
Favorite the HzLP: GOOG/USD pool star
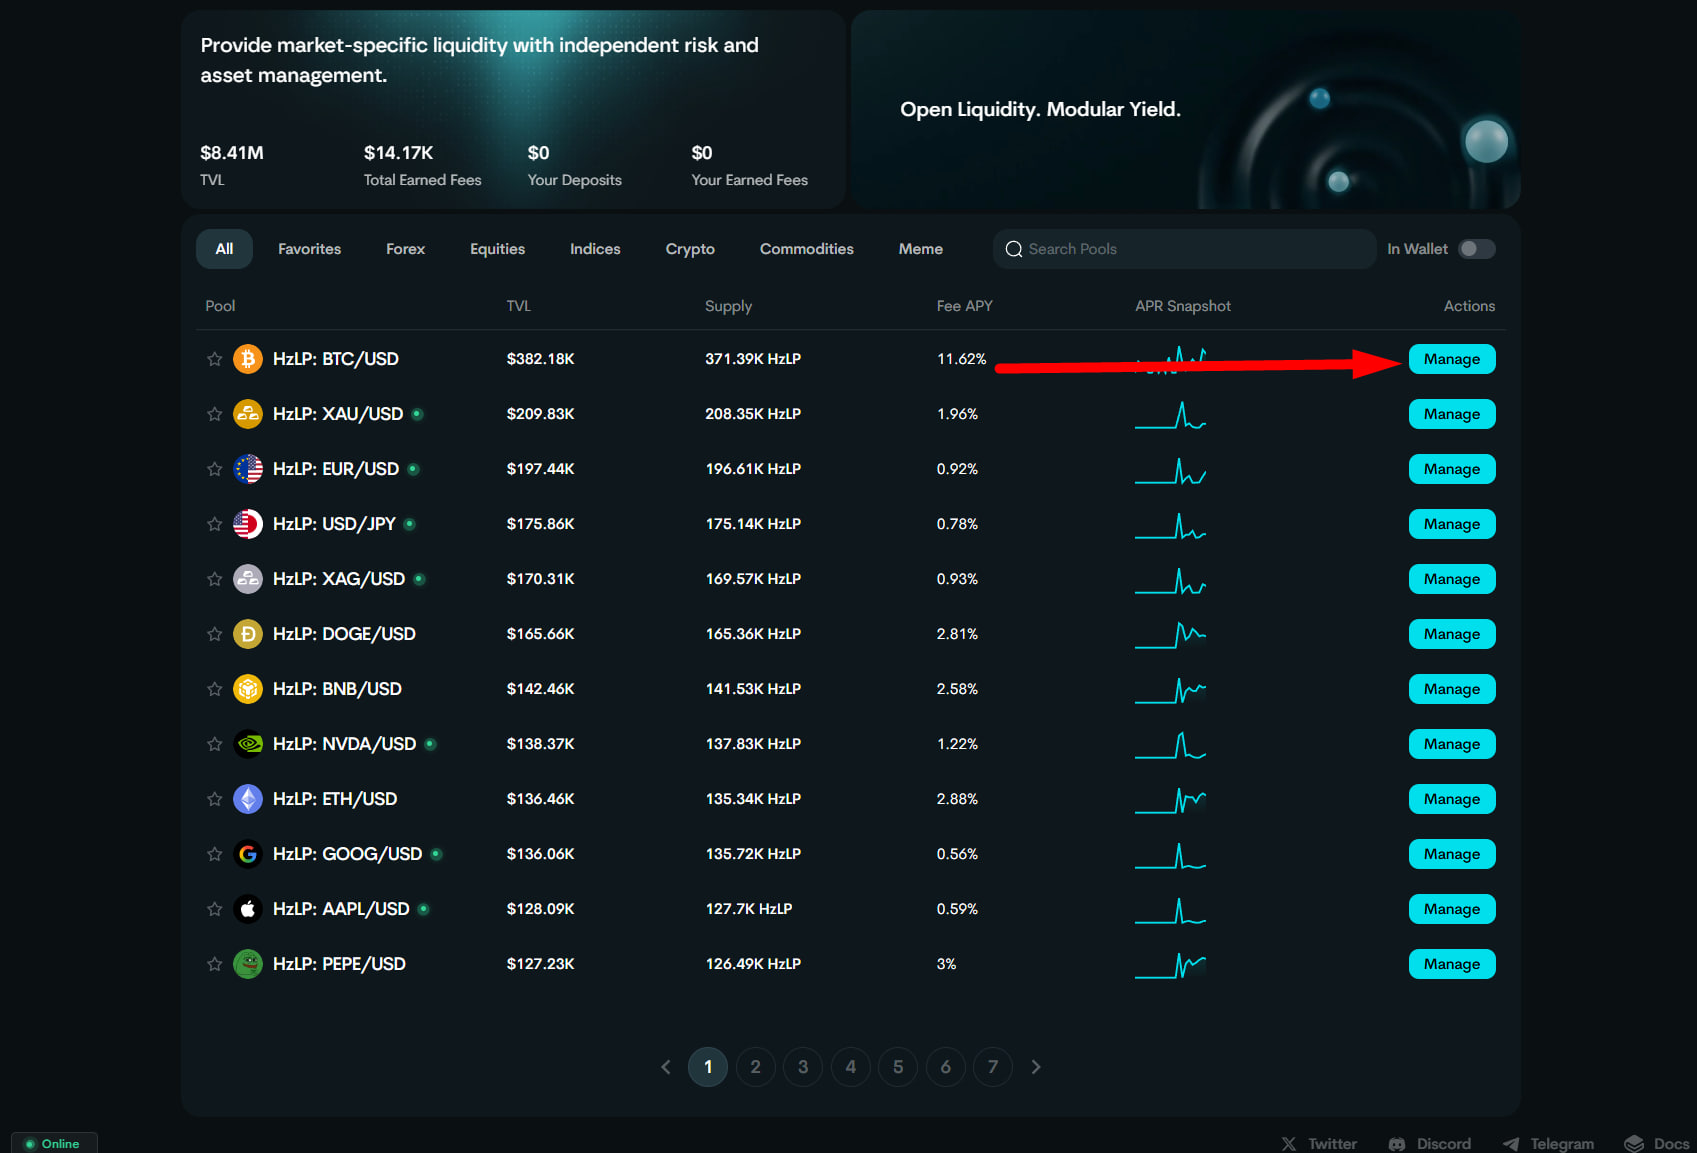point(214,854)
